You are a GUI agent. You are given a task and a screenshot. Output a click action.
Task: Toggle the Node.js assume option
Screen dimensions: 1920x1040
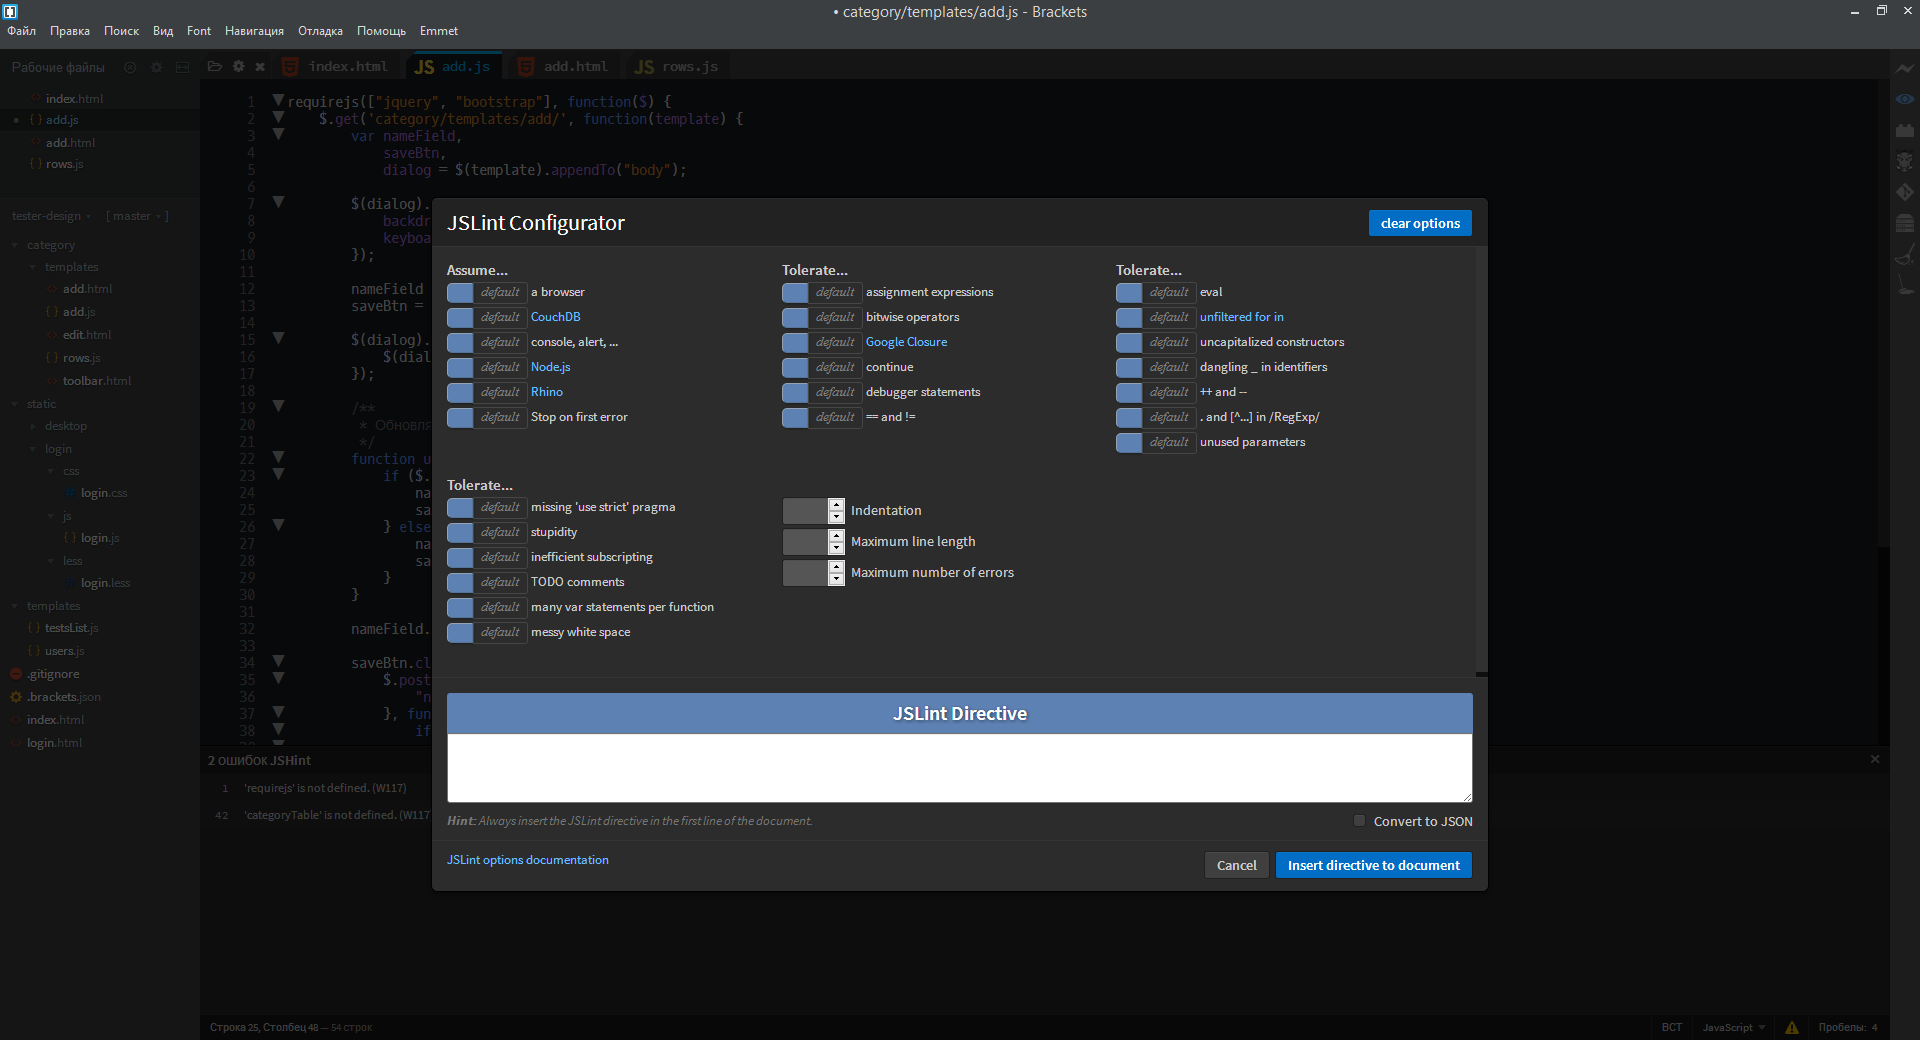(487, 367)
